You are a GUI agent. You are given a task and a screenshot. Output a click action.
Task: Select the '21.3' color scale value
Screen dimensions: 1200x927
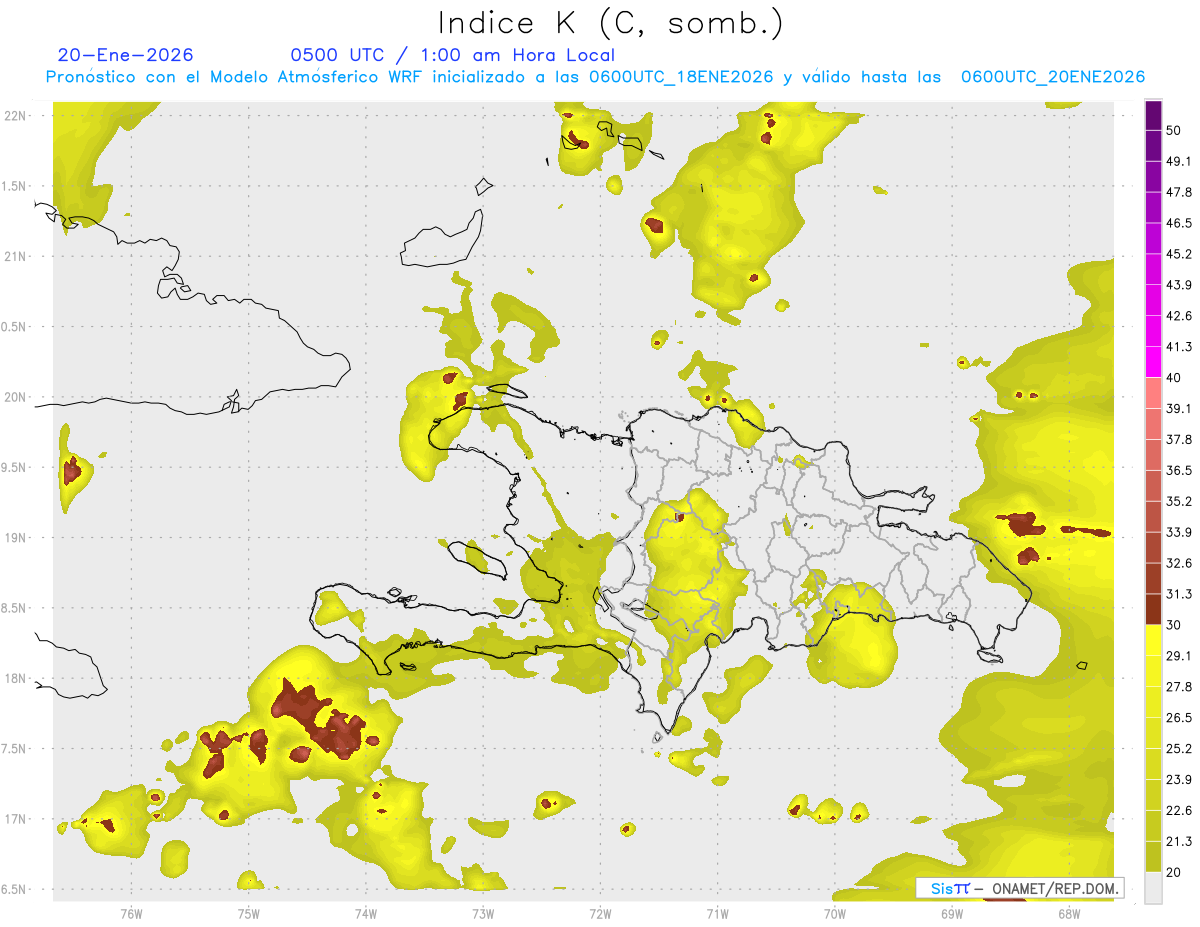(x=1179, y=841)
